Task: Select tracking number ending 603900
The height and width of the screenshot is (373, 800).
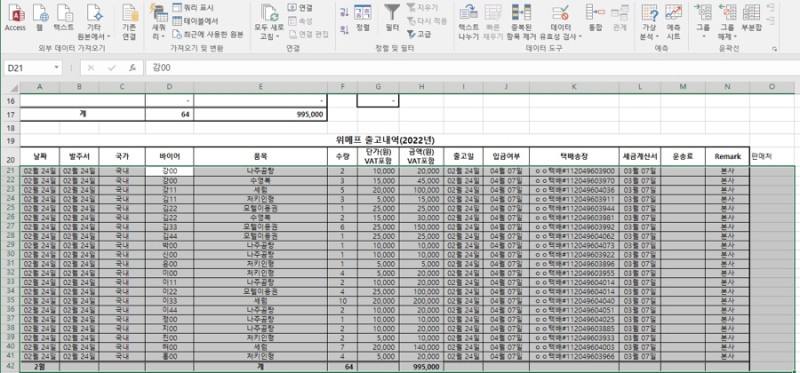Action: (x=574, y=171)
